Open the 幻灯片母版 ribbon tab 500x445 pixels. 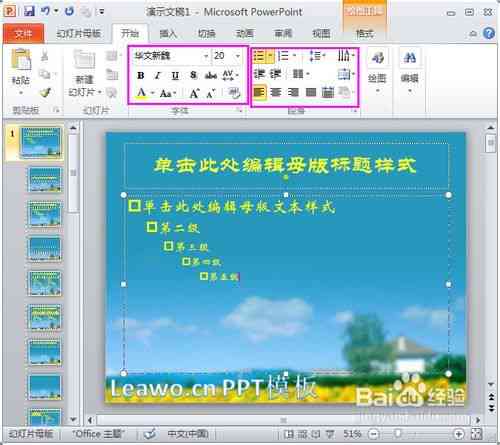pyautogui.click(x=78, y=33)
